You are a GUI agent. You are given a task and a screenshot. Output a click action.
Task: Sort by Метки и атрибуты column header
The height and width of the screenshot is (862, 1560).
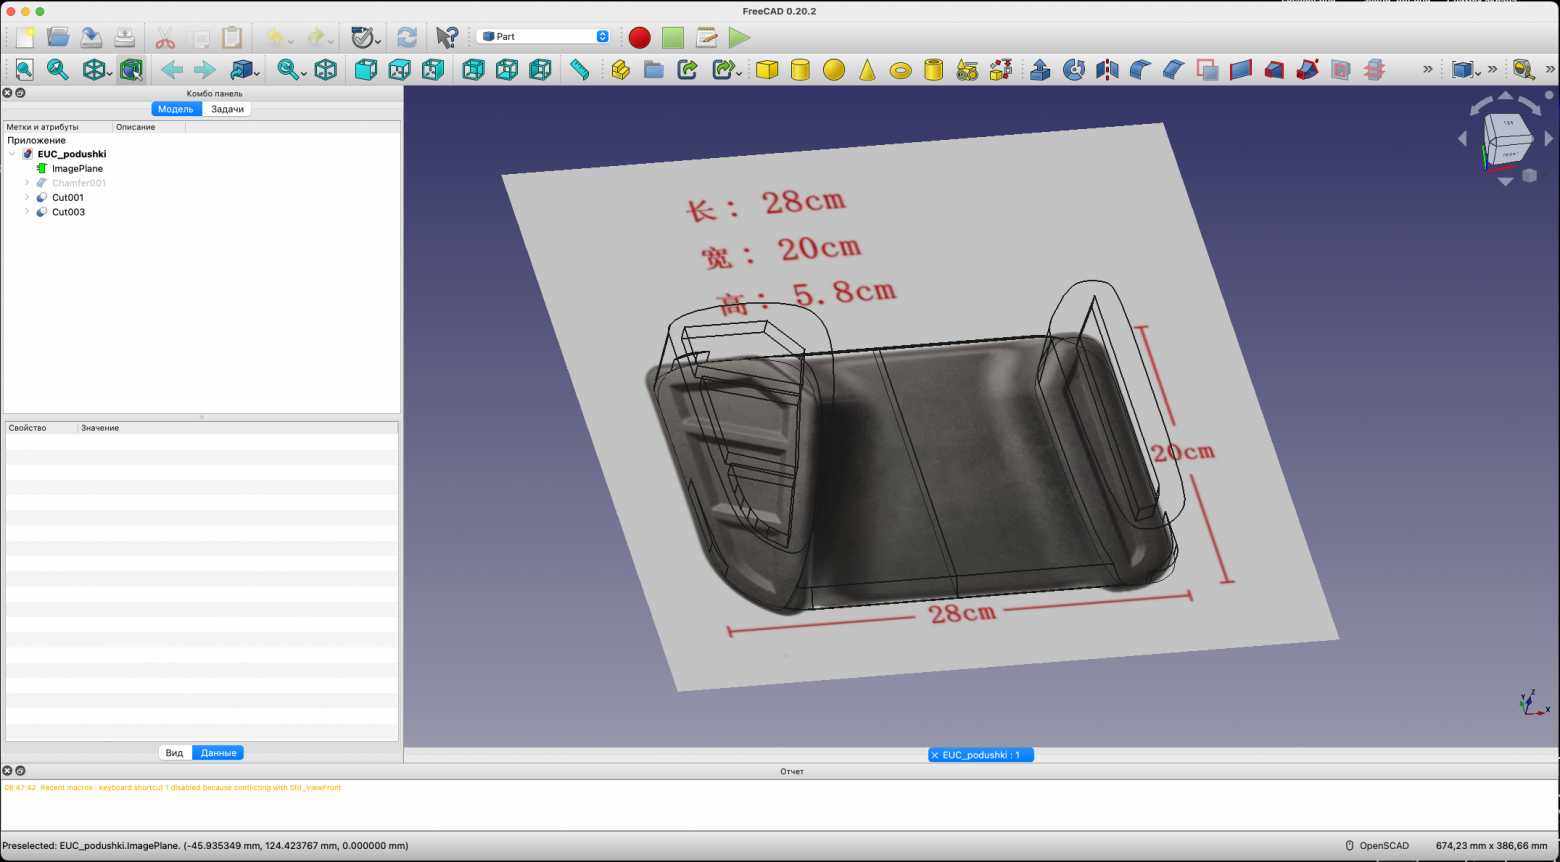point(57,127)
